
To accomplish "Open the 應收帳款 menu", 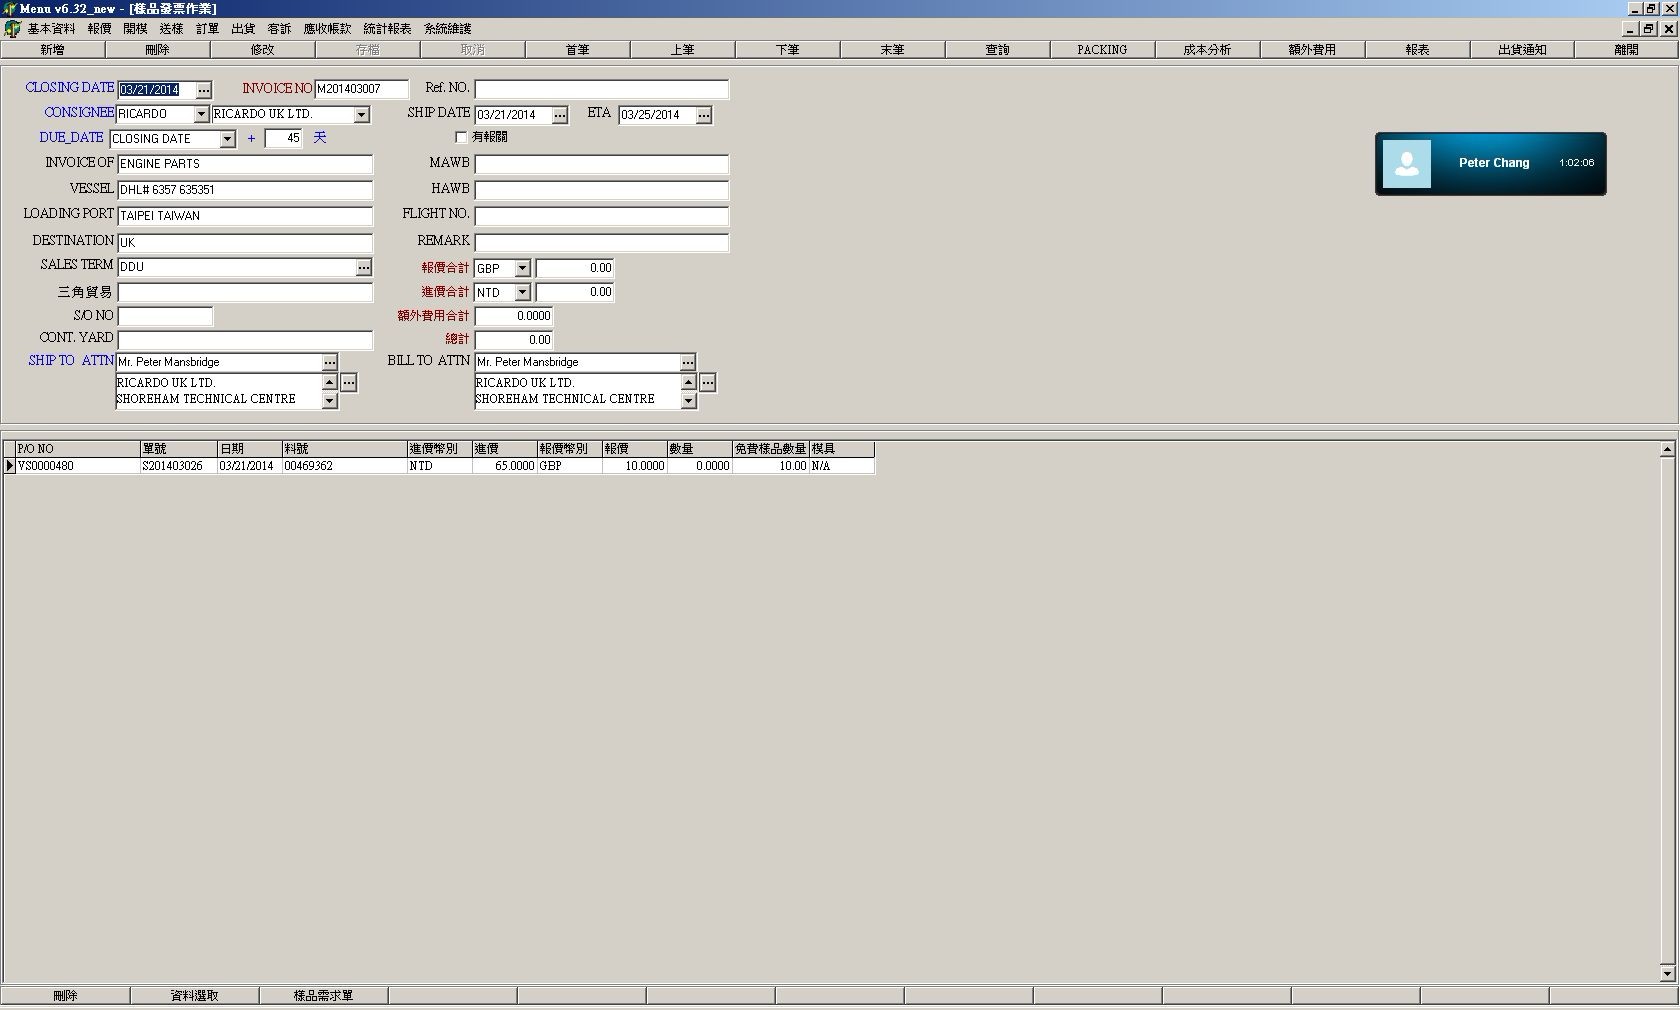I will (328, 29).
